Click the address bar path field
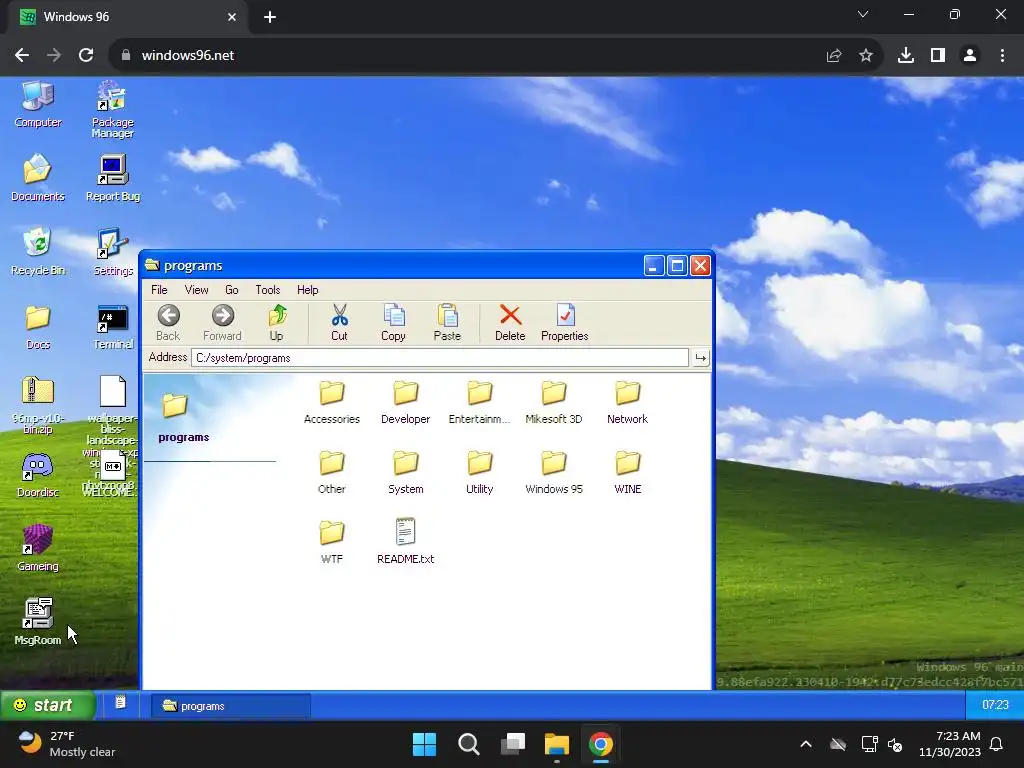The image size is (1024, 768). click(x=440, y=358)
